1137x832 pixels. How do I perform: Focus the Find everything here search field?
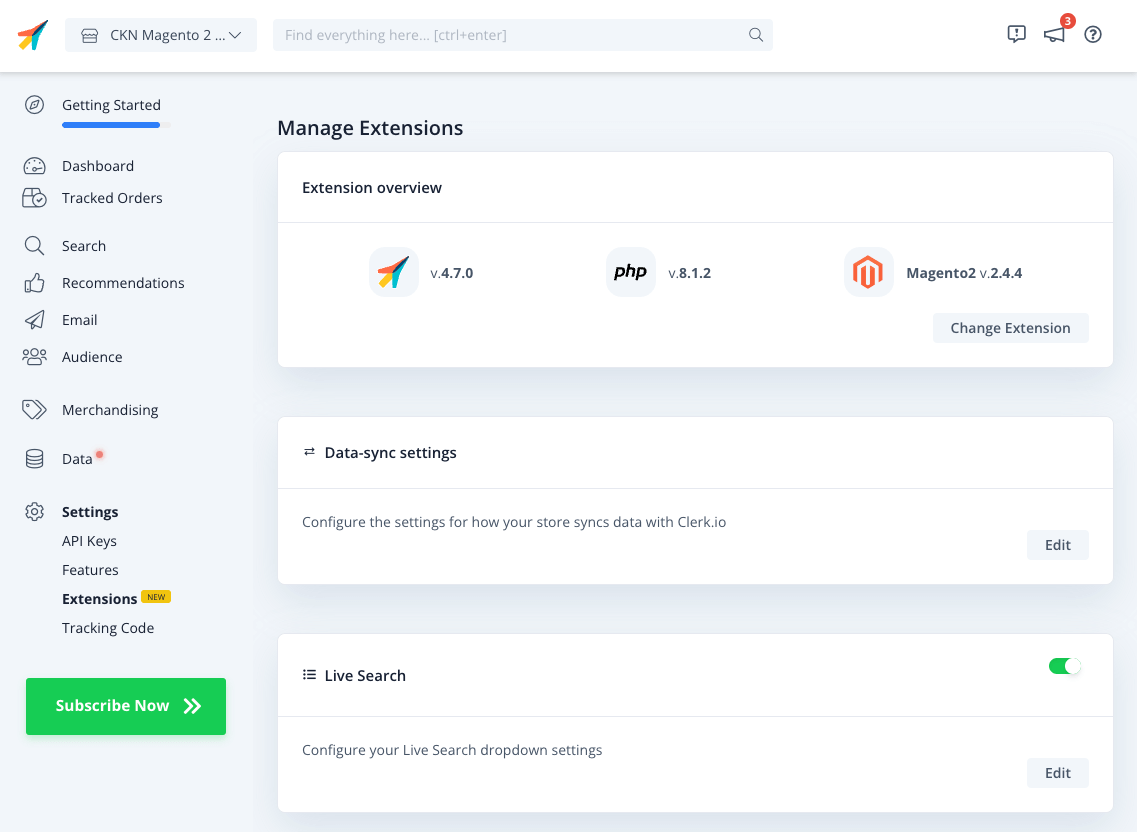coord(510,35)
